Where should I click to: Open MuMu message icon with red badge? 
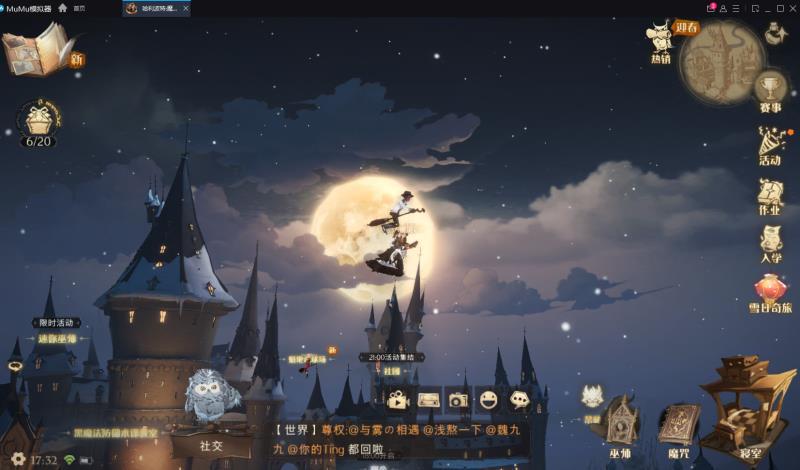click(711, 8)
